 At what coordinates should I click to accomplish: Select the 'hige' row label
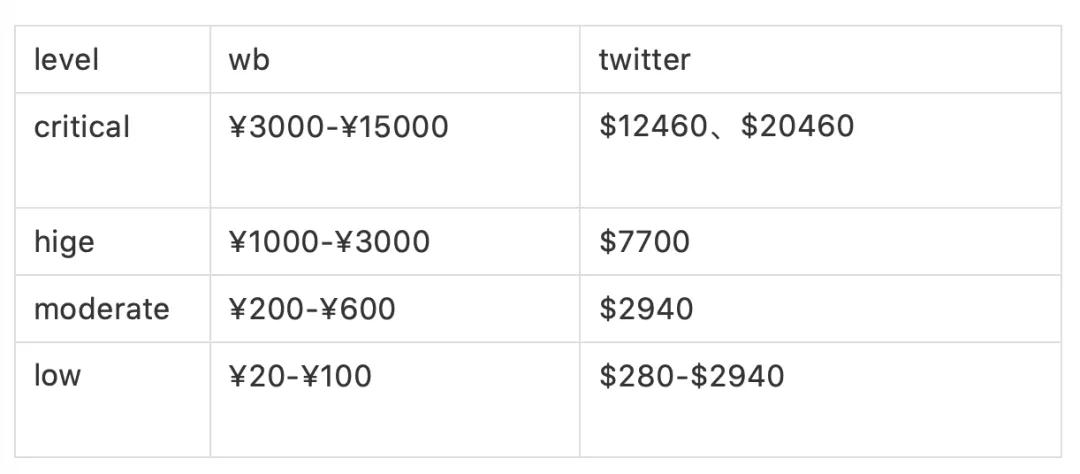(64, 242)
